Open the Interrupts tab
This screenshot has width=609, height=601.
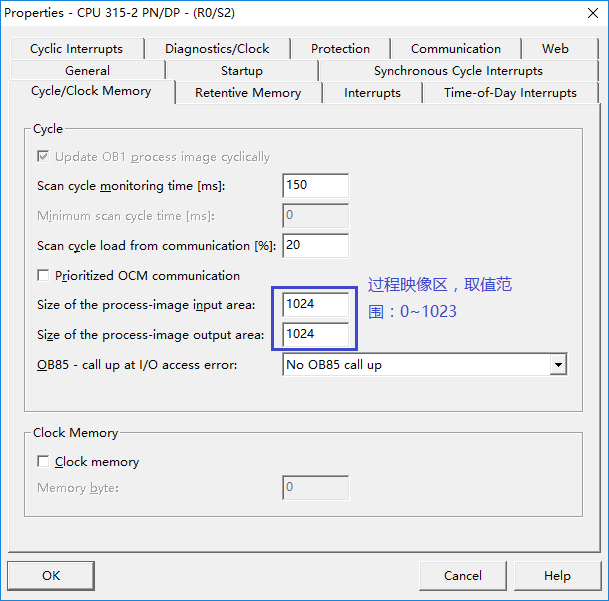tap(372, 93)
